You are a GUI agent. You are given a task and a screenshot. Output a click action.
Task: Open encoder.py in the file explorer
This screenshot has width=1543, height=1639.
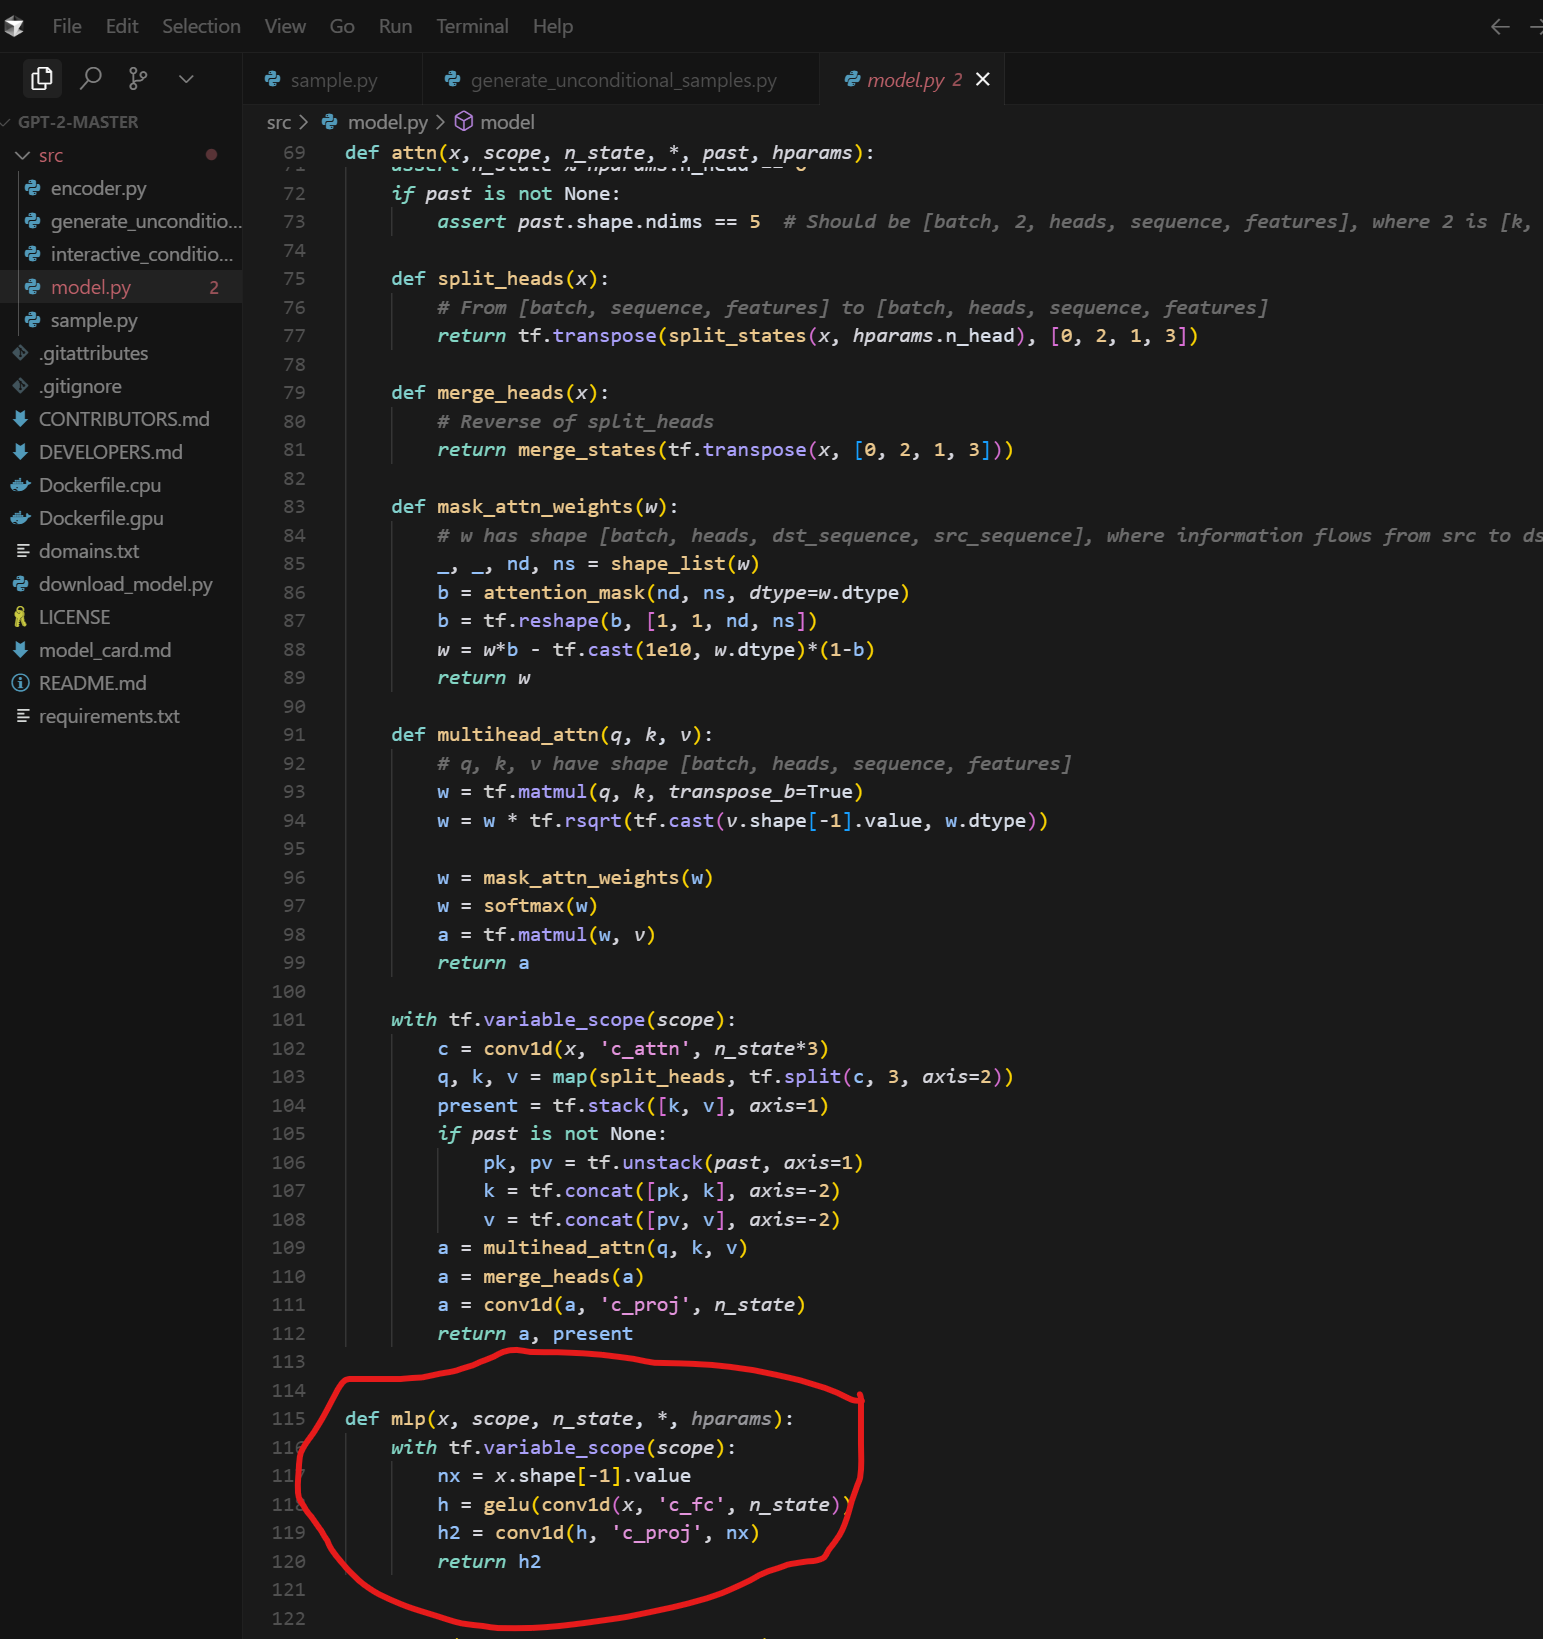click(x=98, y=188)
